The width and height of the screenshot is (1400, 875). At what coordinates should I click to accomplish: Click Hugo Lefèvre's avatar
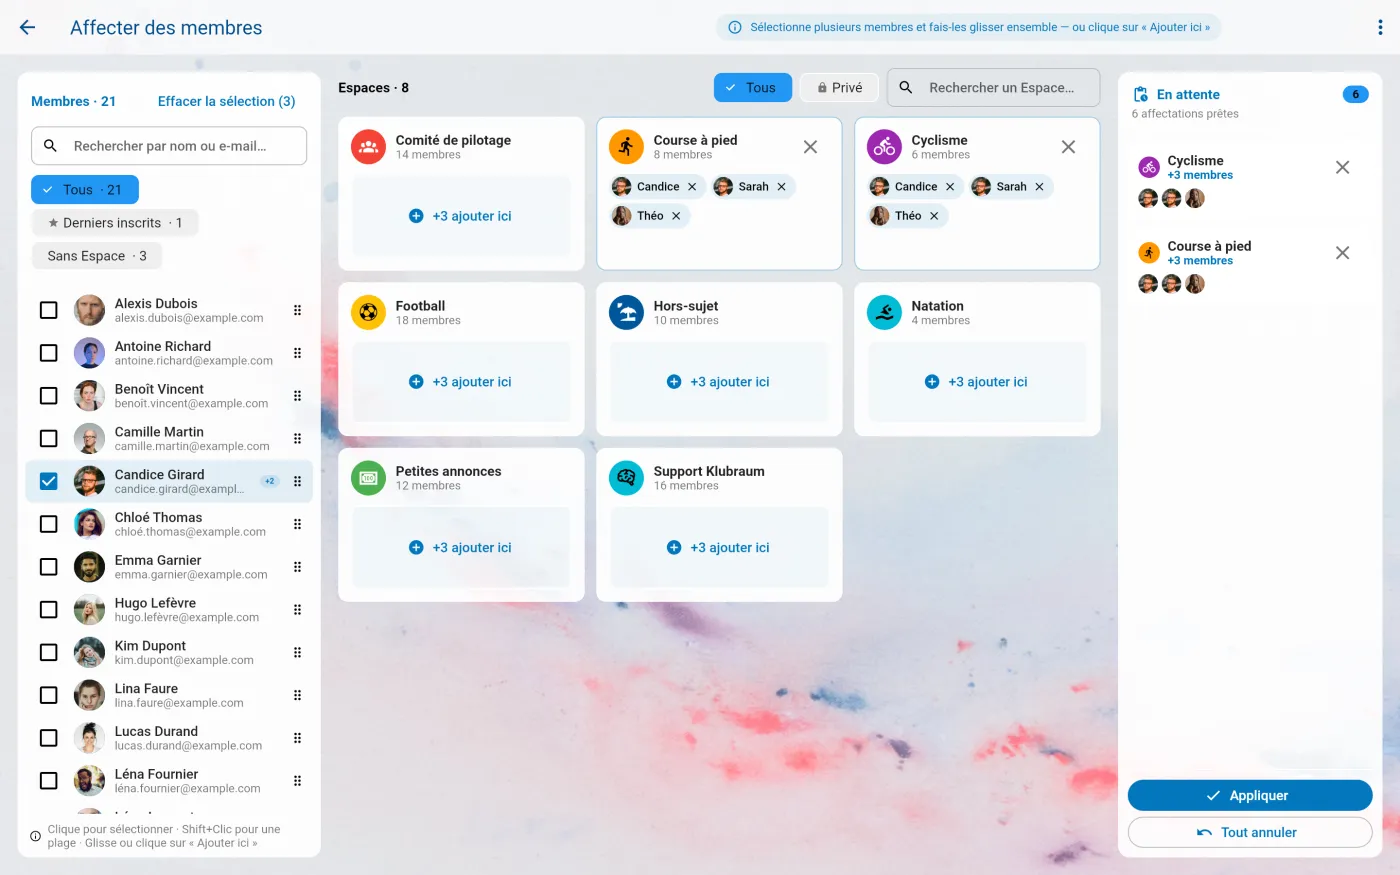point(90,610)
